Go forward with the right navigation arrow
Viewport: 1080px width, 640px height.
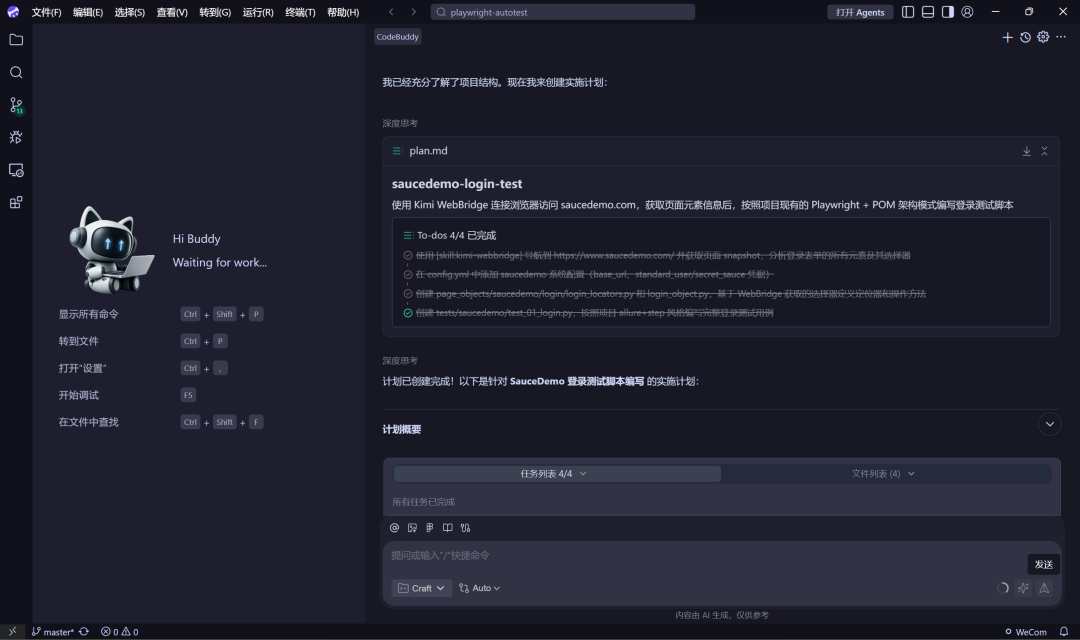pos(413,12)
